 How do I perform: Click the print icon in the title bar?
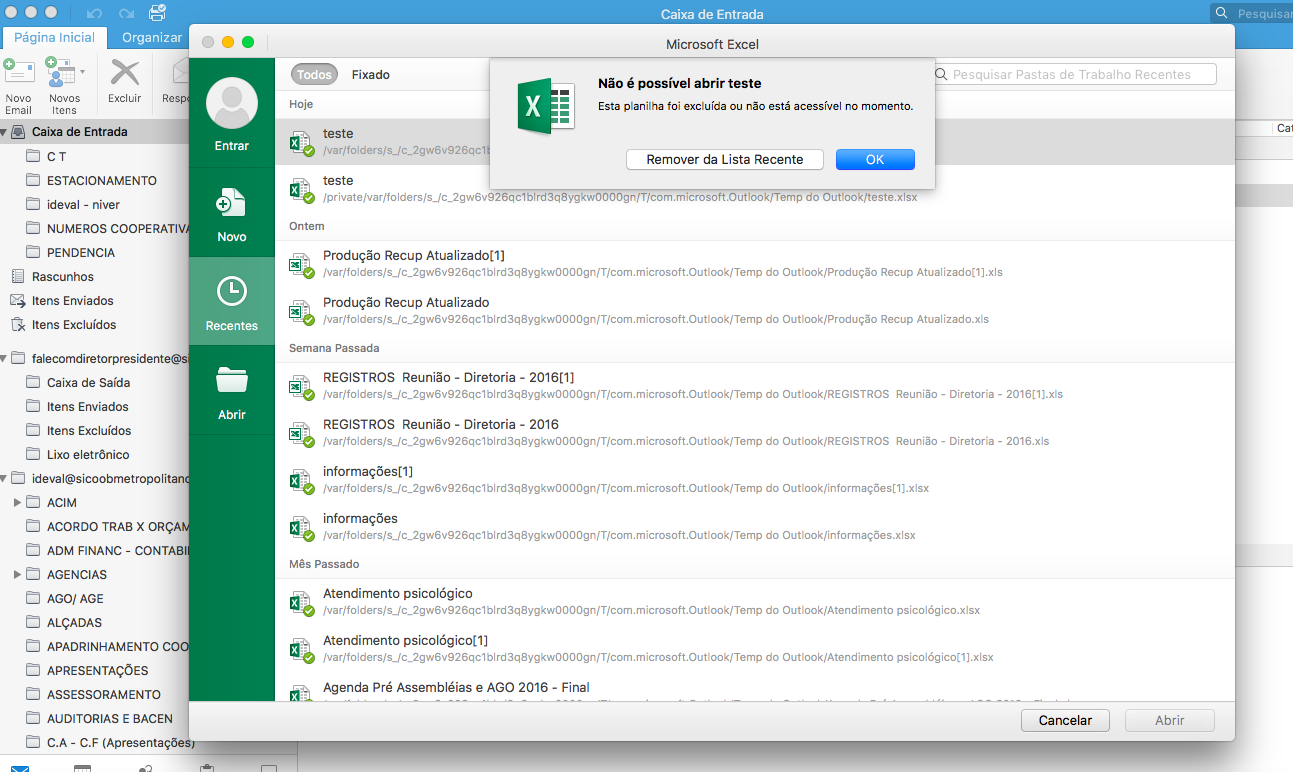[157, 13]
